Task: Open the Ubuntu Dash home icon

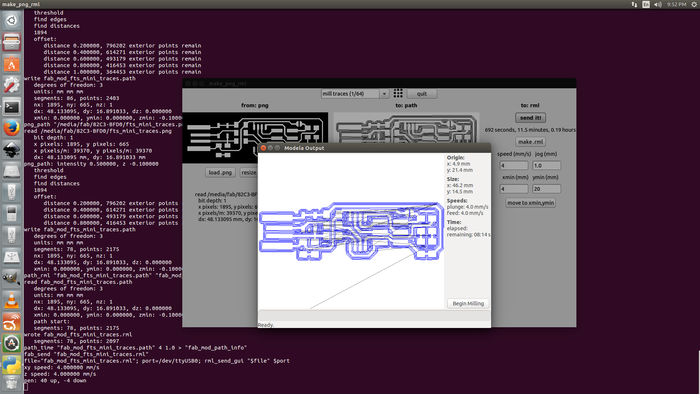Action: coord(12,21)
